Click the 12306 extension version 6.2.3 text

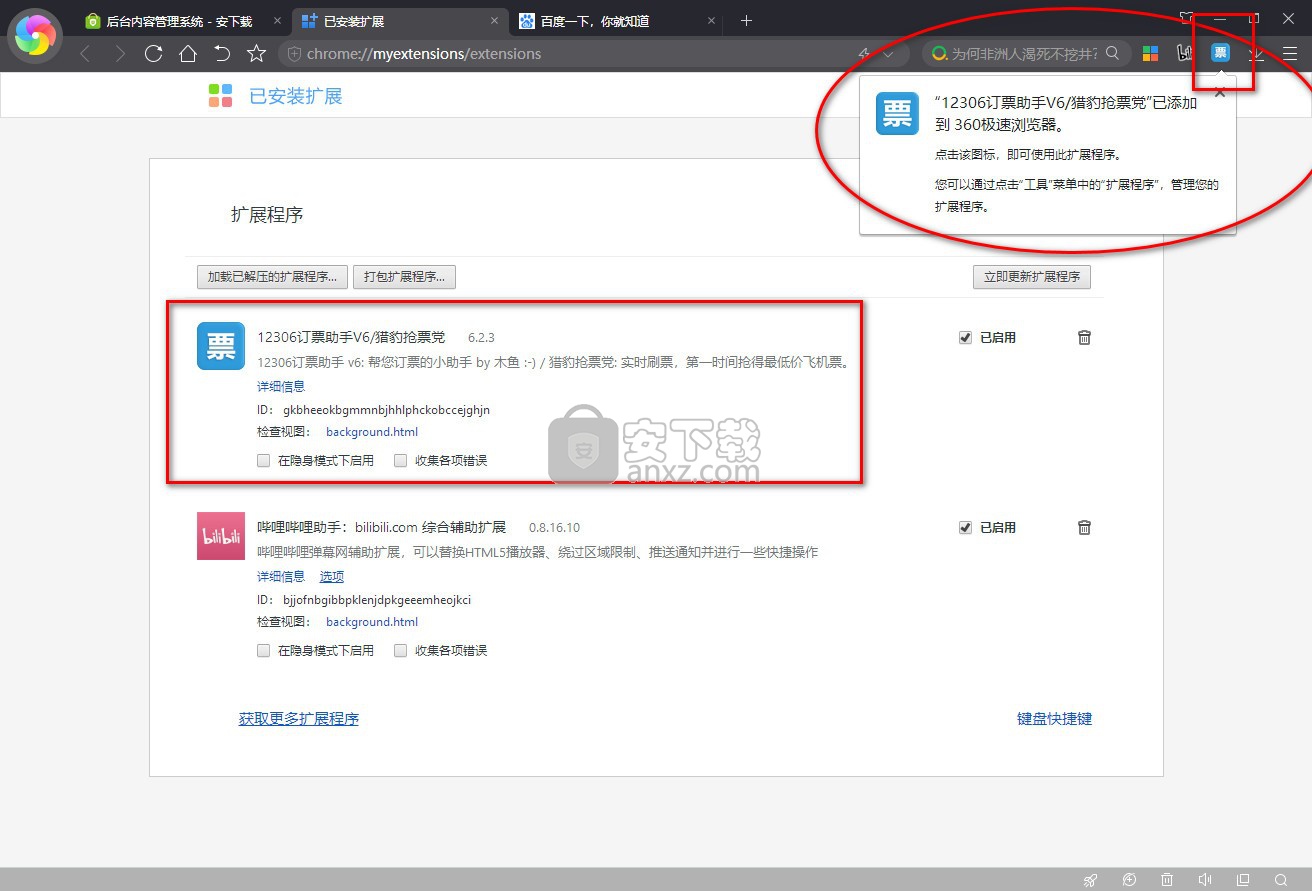[x=481, y=338]
